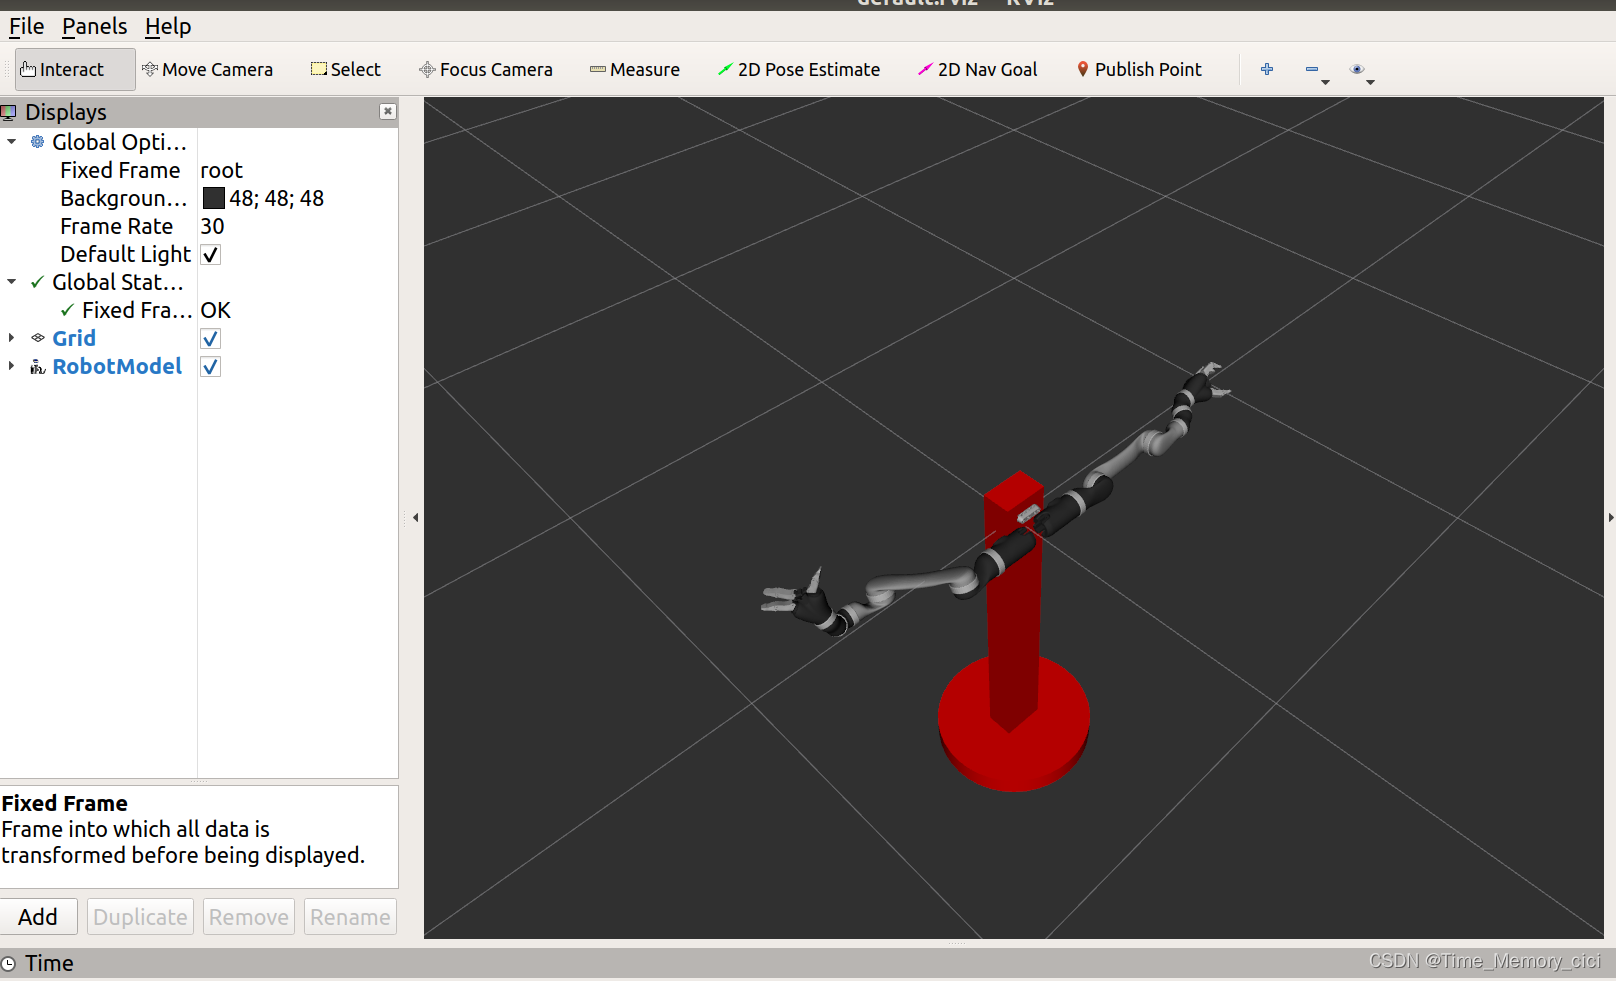Select the Default Light property row
Viewport: 1616px width, 981px height.
pyautogui.click(x=199, y=254)
